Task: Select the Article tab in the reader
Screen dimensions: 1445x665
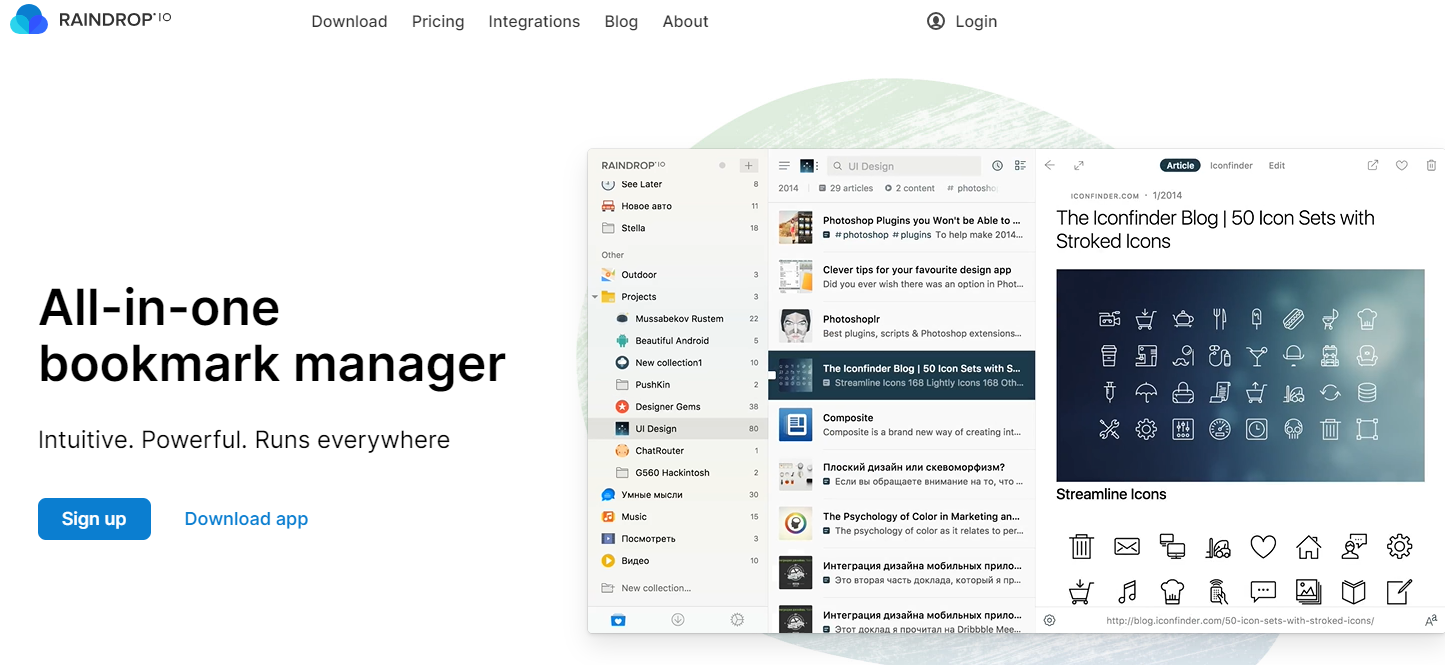Action: pos(1181,166)
